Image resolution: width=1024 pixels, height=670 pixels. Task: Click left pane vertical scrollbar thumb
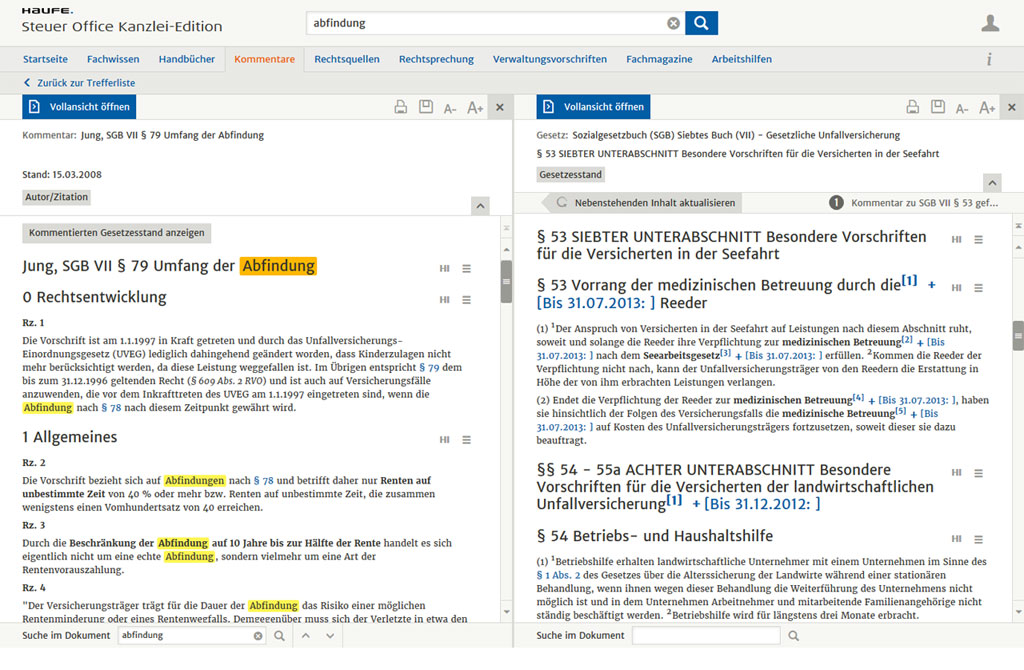click(507, 281)
